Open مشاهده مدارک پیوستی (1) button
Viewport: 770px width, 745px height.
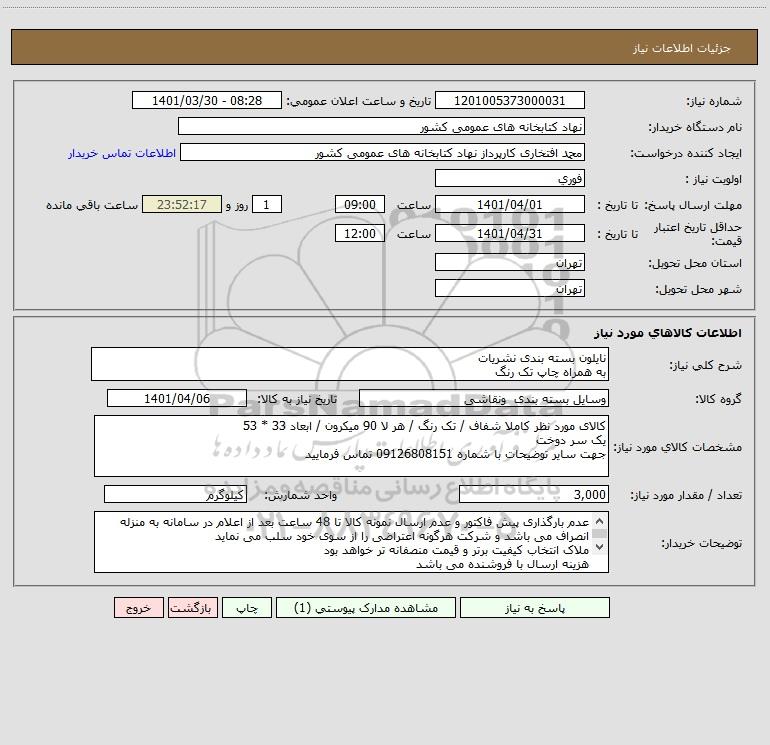tap(366, 608)
